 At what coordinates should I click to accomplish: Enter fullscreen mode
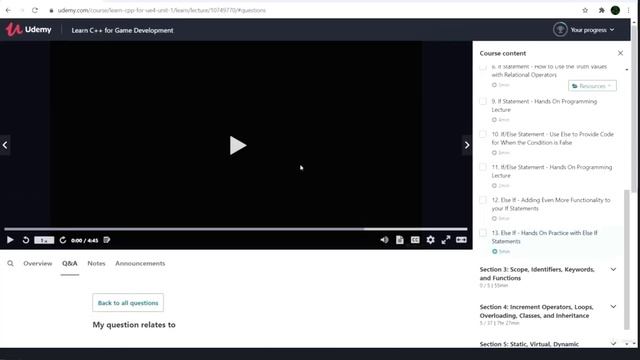tap(446, 240)
